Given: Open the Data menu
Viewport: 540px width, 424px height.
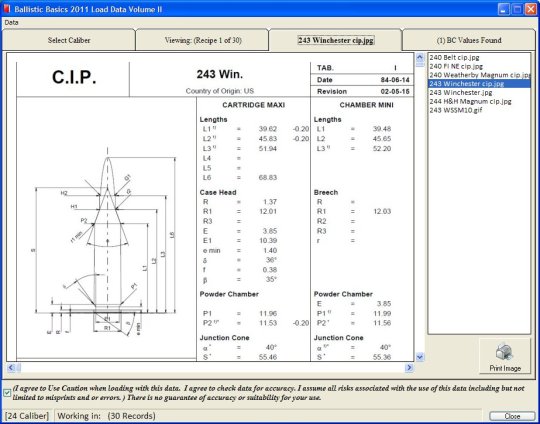Looking at the screenshot, I should (11, 23).
